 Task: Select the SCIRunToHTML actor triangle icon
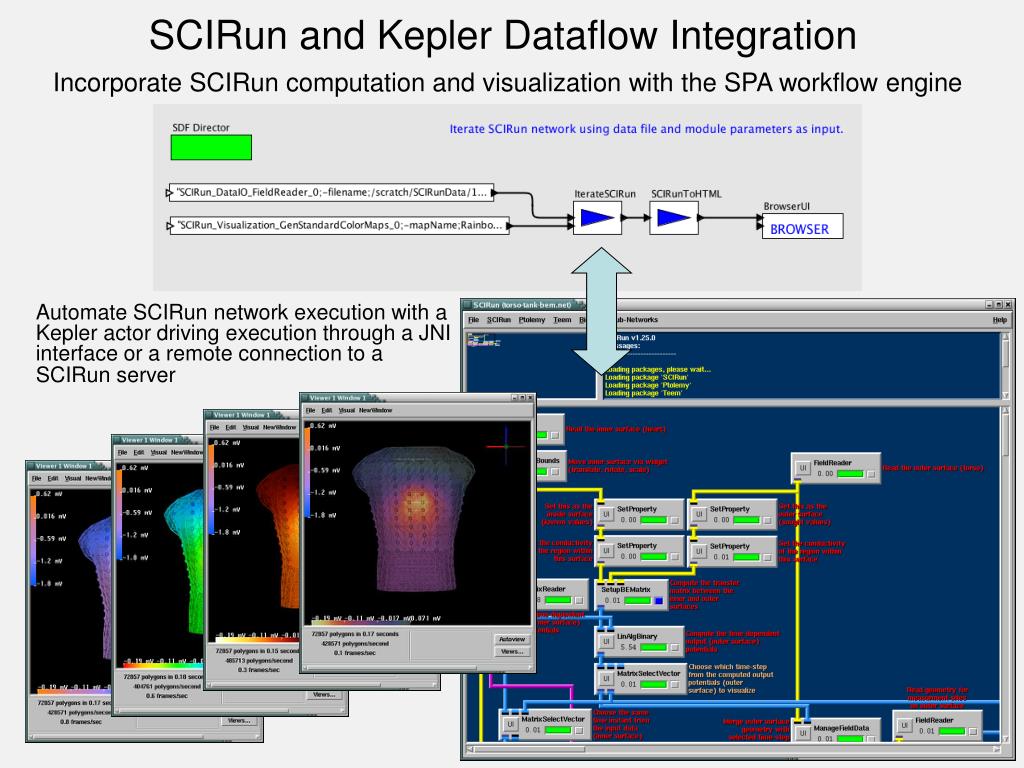click(674, 218)
